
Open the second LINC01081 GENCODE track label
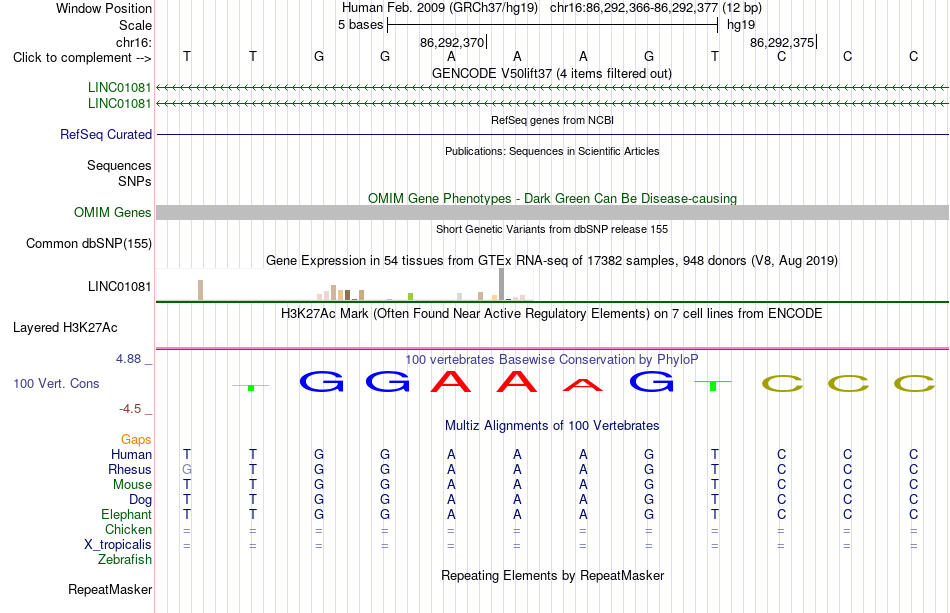click(119, 104)
